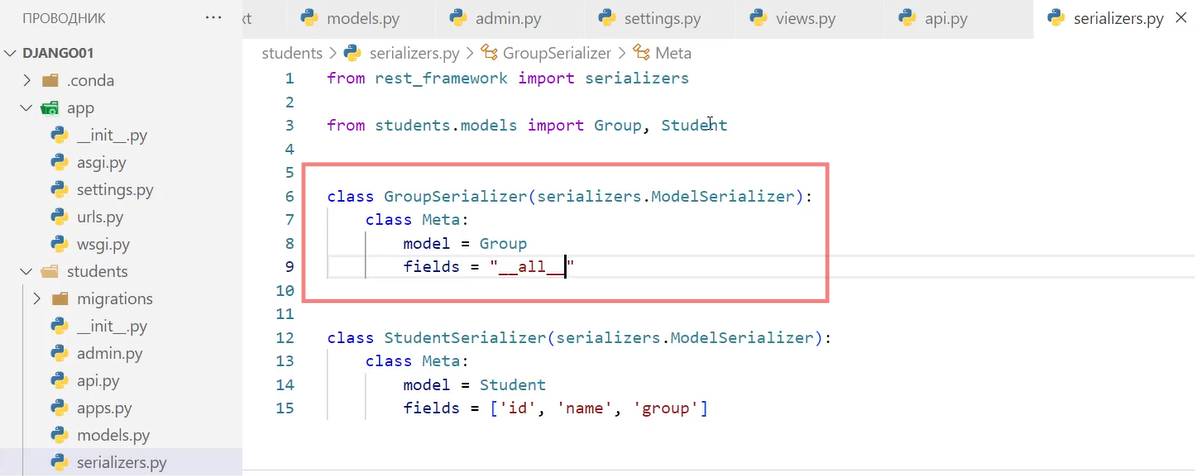Open urls.py in the file tree

tap(101, 216)
